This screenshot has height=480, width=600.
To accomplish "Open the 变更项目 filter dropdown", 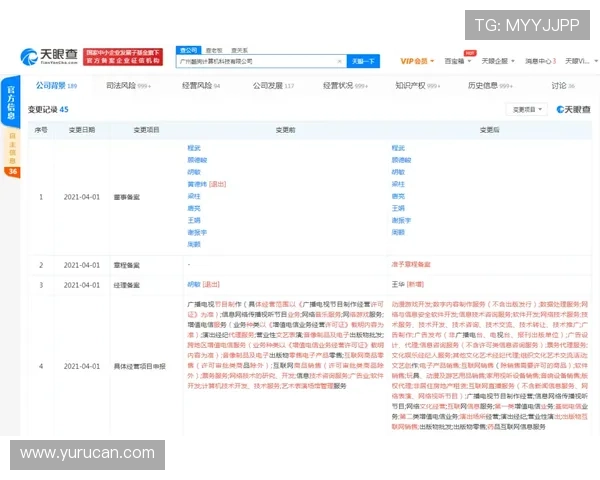I will coord(527,109).
